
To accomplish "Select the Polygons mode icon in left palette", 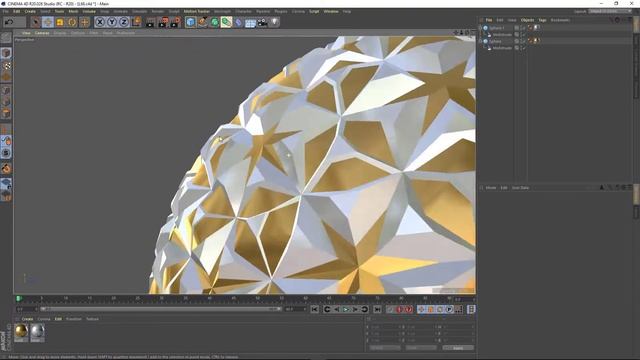I will click(x=6, y=113).
